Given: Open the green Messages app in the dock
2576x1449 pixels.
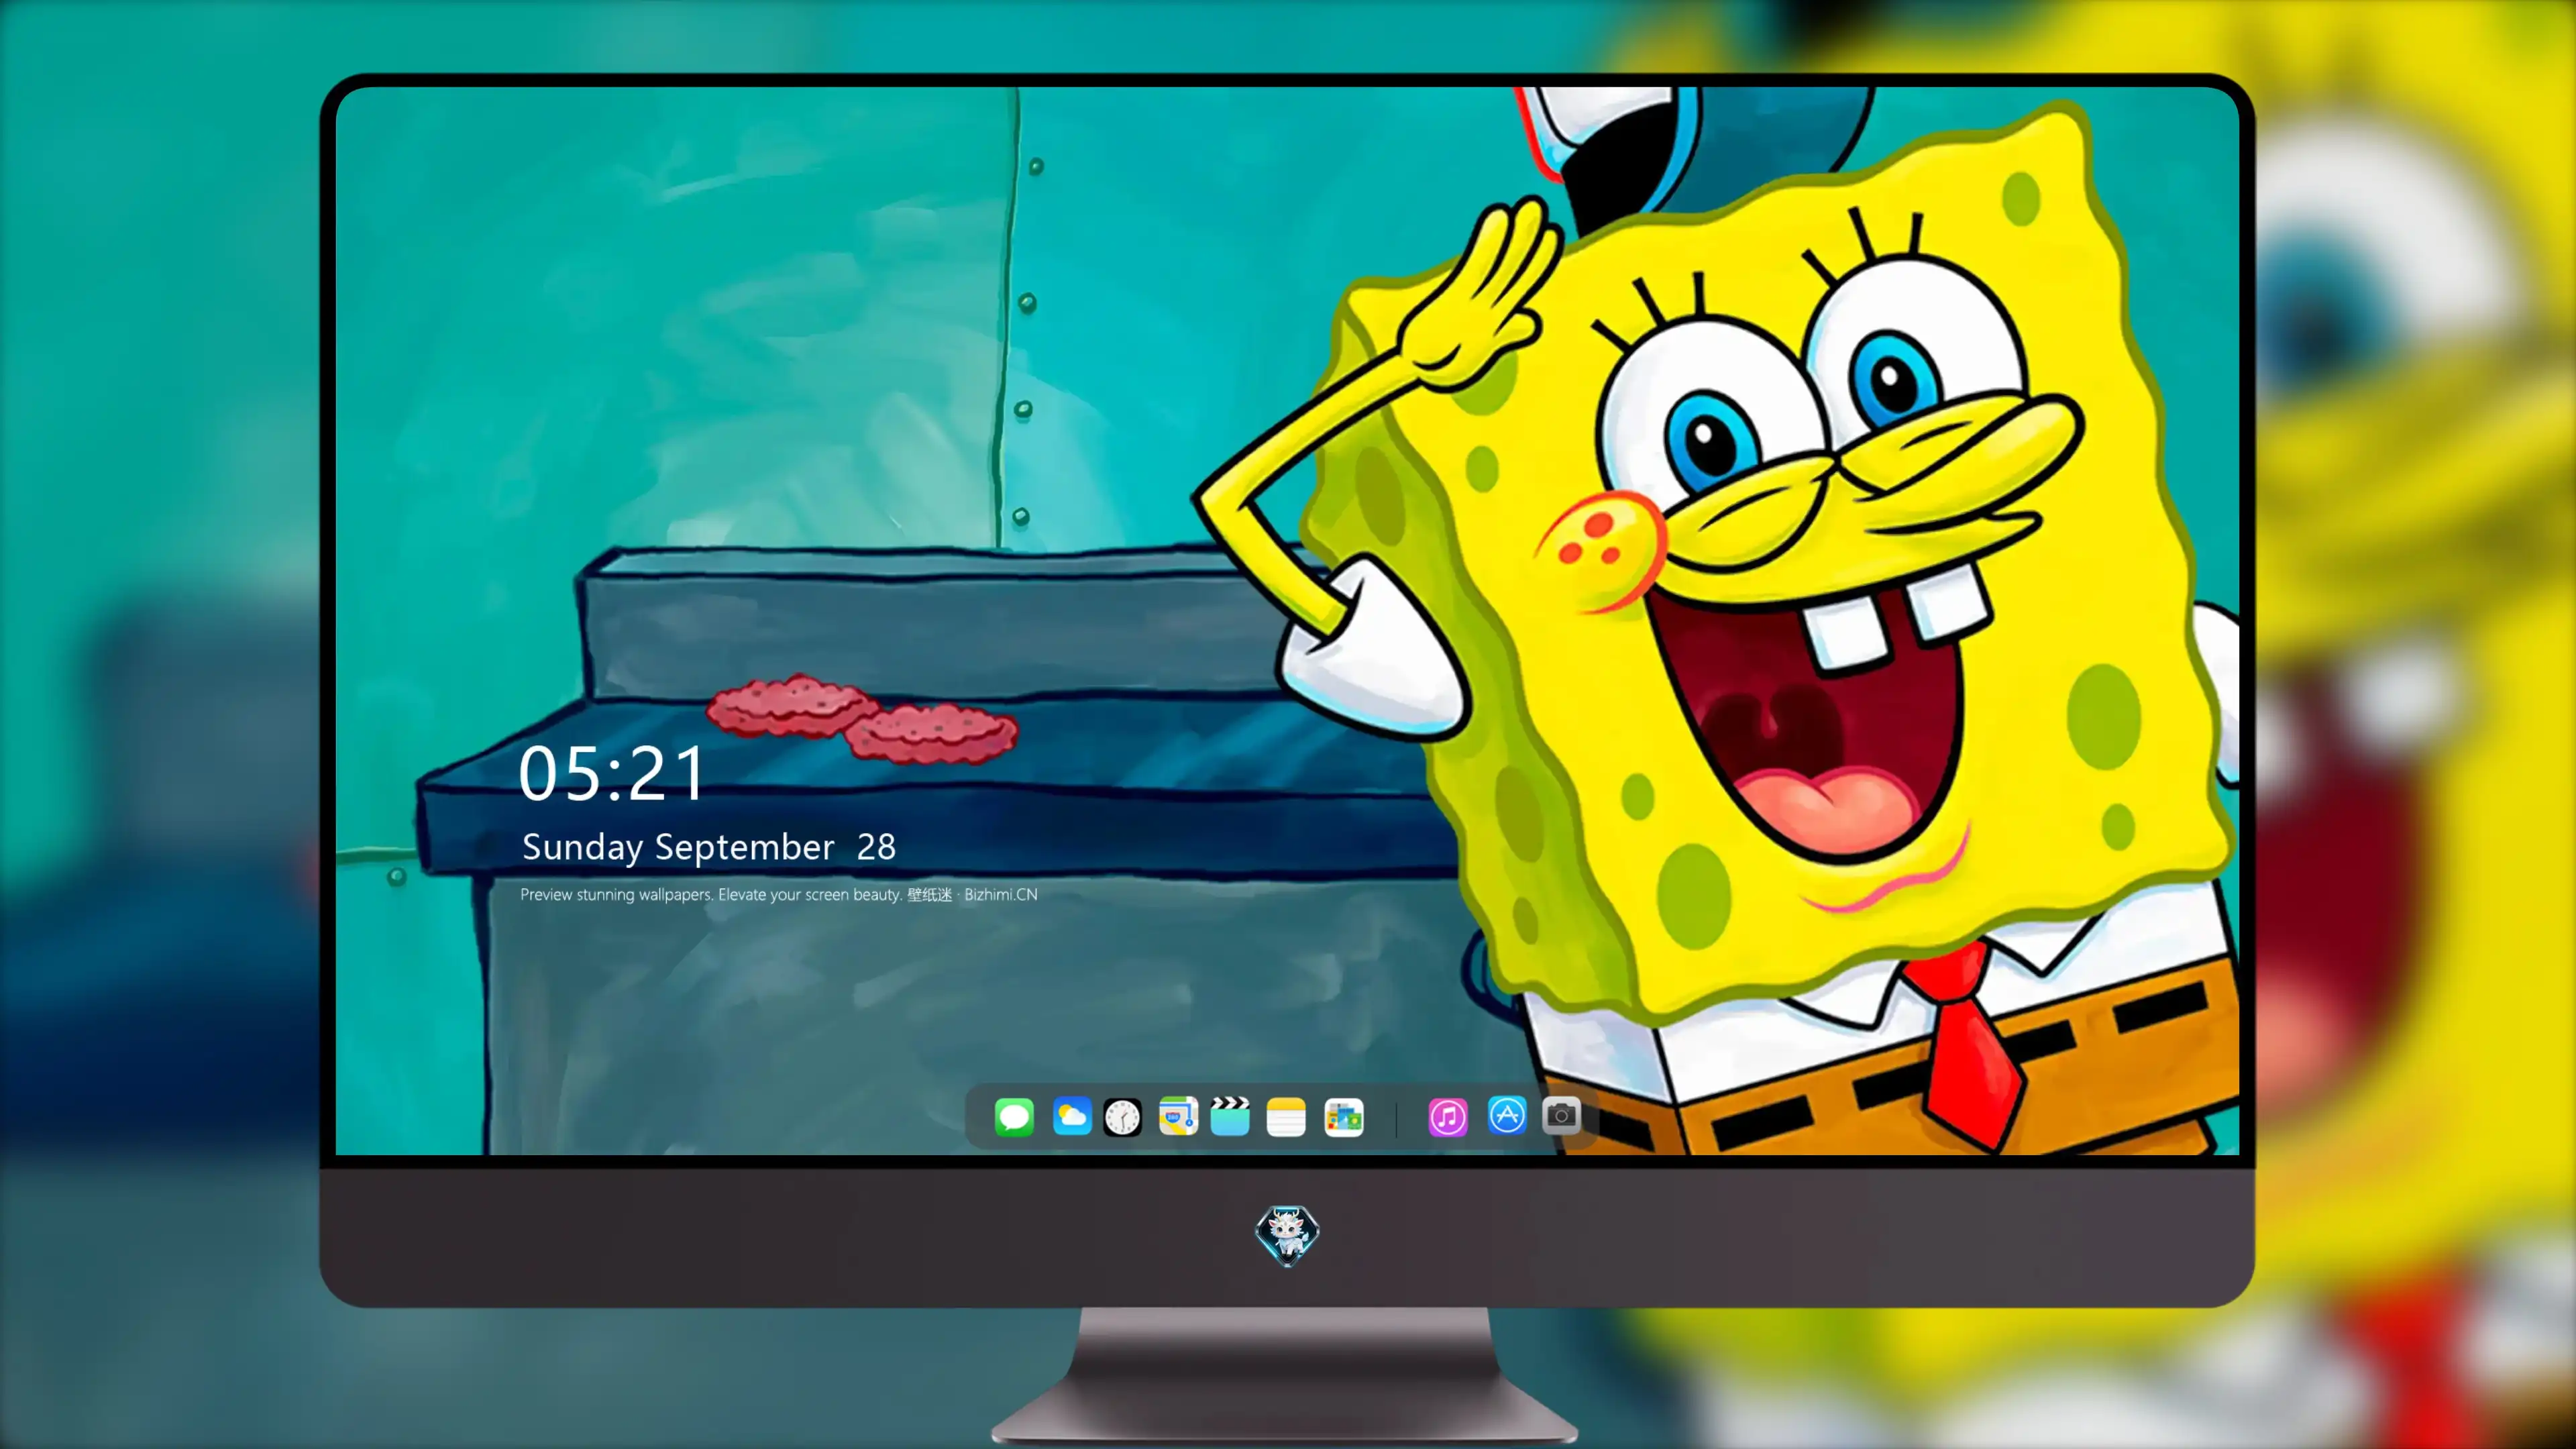Looking at the screenshot, I should [1014, 1116].
